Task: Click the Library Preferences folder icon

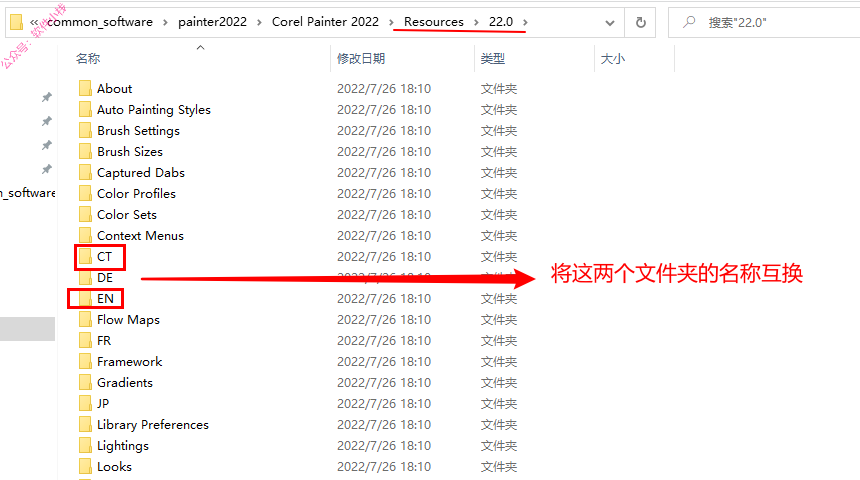Action: click(85, 425)
